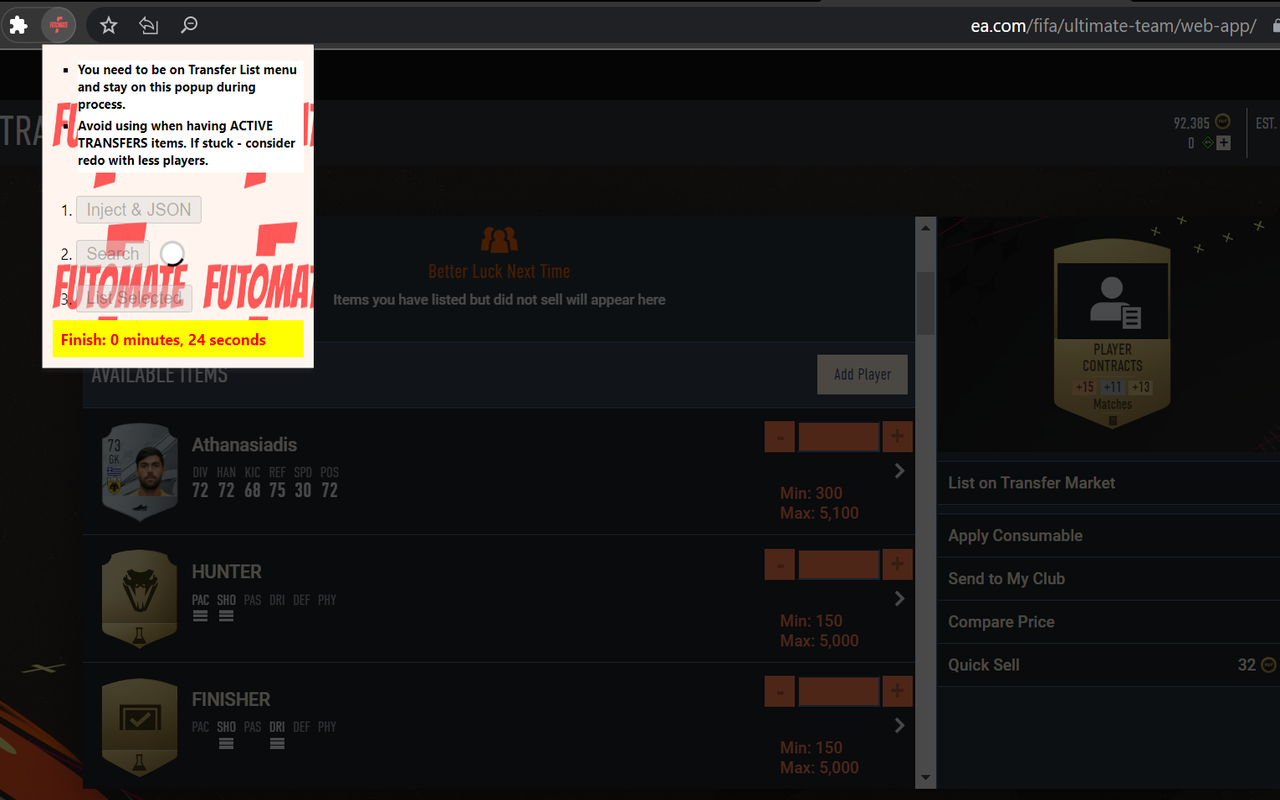Click the 92,385 coin balance value
1280x800 pixels.
1192,123
